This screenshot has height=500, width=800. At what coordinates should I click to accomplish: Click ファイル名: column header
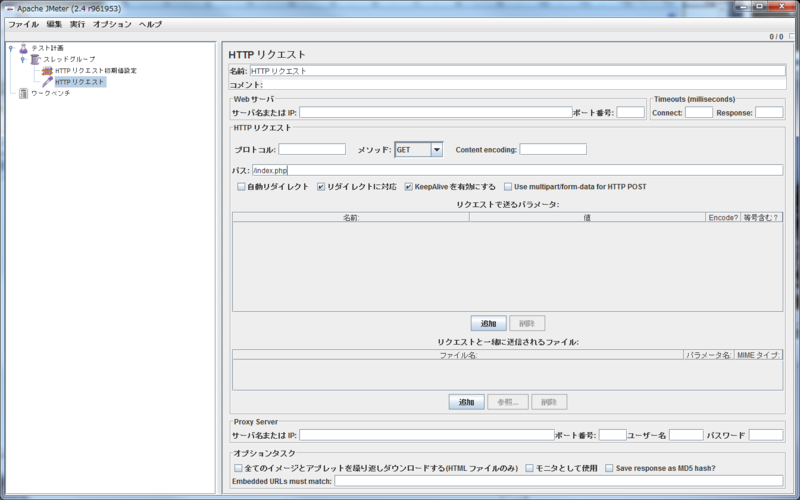pyautogui.click(x=458, y=355)
